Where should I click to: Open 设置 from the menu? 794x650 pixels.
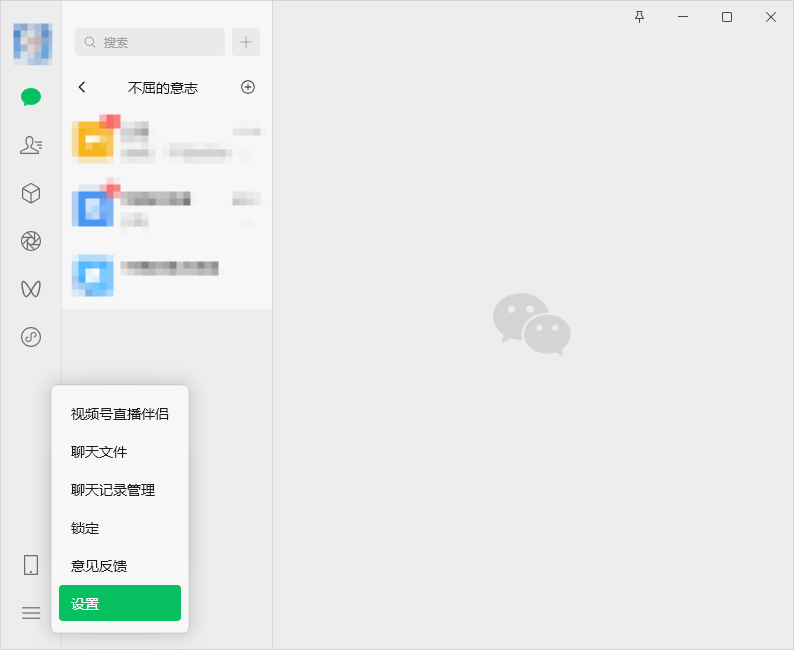[x=120, y=603]
